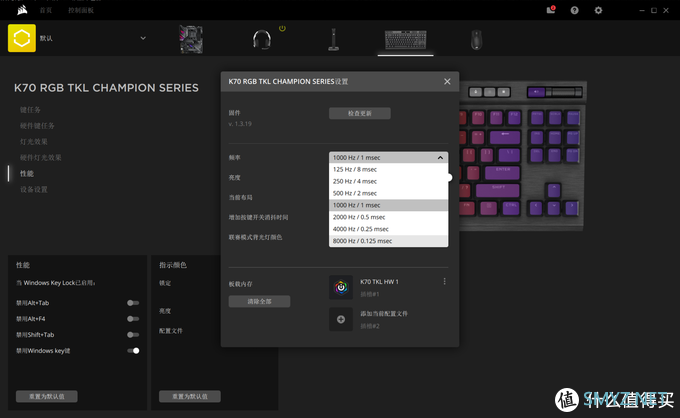This screenshot has height=418, width=680.
Task: Toggle 禁用Alt+F4 switch
Action: [x=133, y=319]
